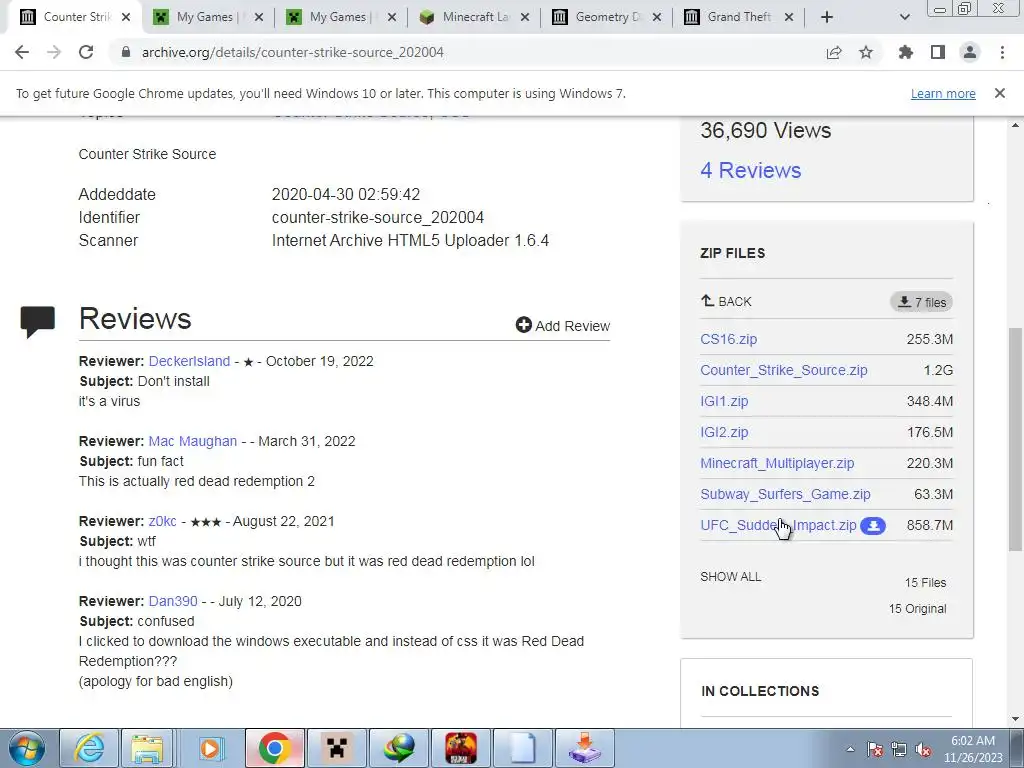The width and height of the screenshot is (1024, 768).
Task: Show hidden system tray icons
Action: [850, 749]
